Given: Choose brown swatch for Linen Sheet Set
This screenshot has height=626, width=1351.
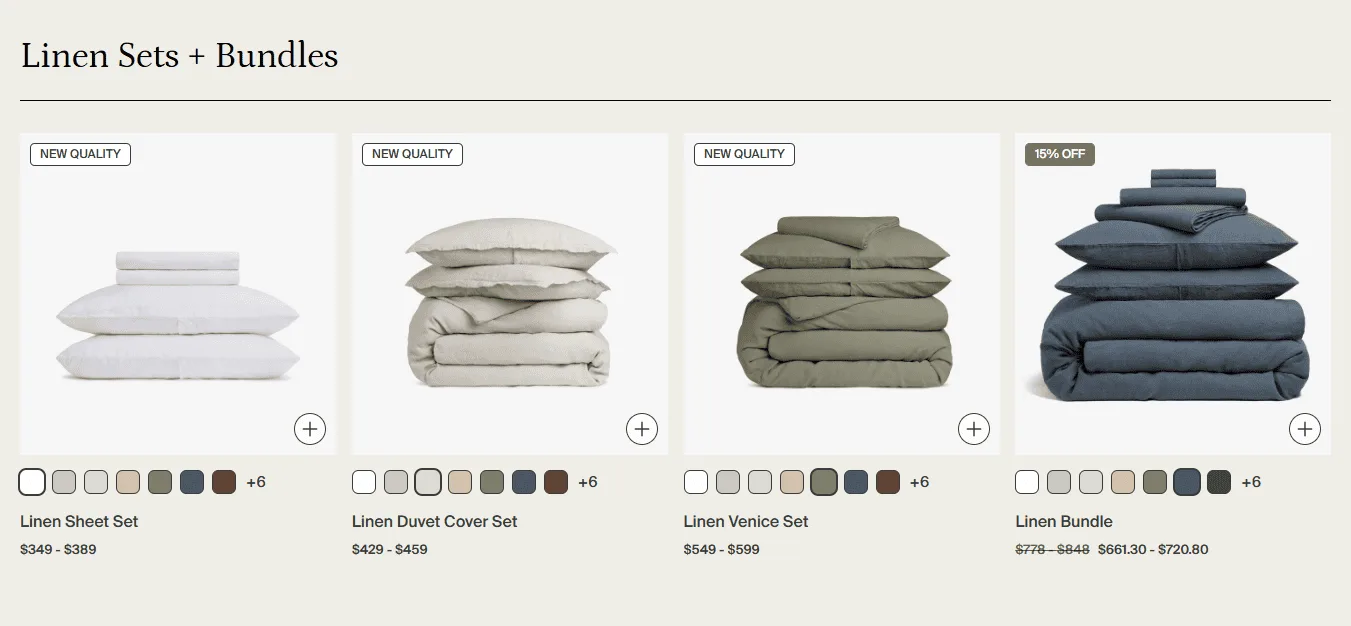Looking at the screenshot, I should coord(224,482).
